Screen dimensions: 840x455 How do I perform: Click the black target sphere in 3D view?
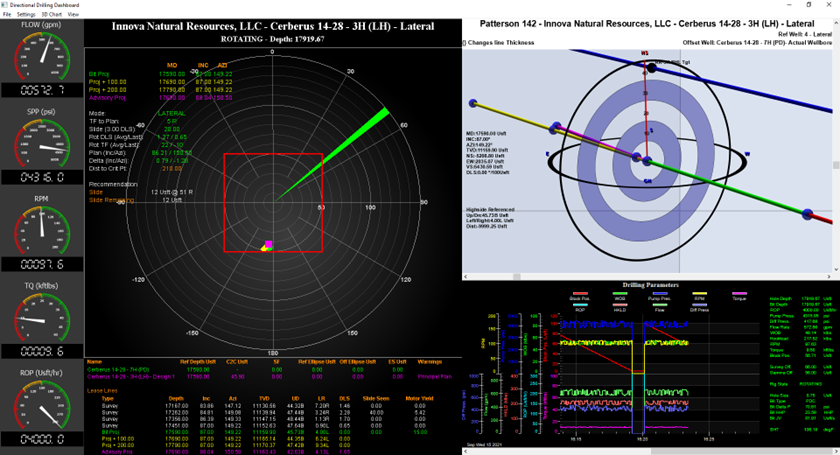click(652, 68)
